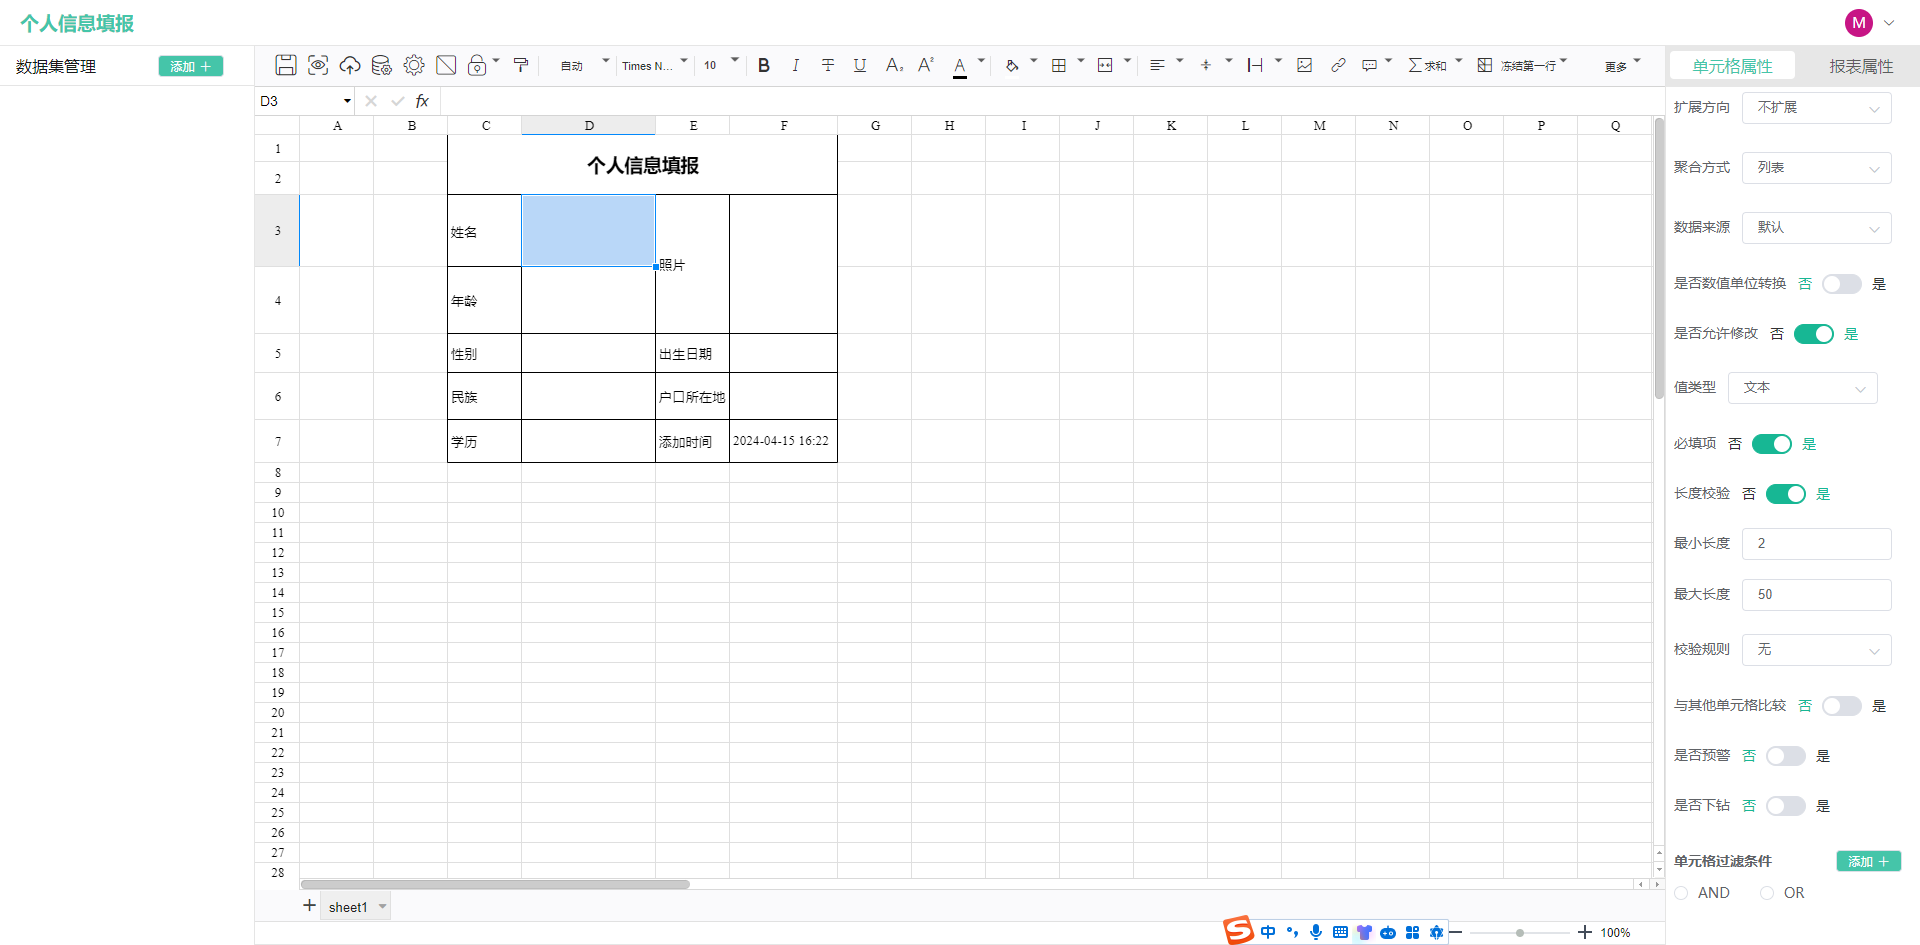Image resolution: width=1920 pixels, height=945 pixels.
Task: Select the OR radio button
Action: pos(1767,893)
